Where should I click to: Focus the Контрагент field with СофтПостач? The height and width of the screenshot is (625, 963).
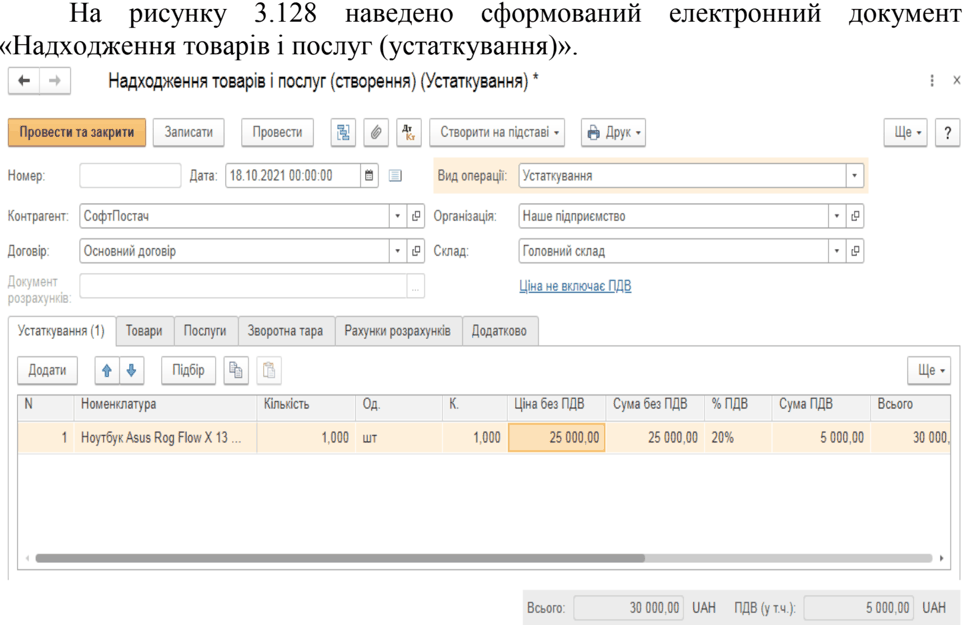click(235, 216)
